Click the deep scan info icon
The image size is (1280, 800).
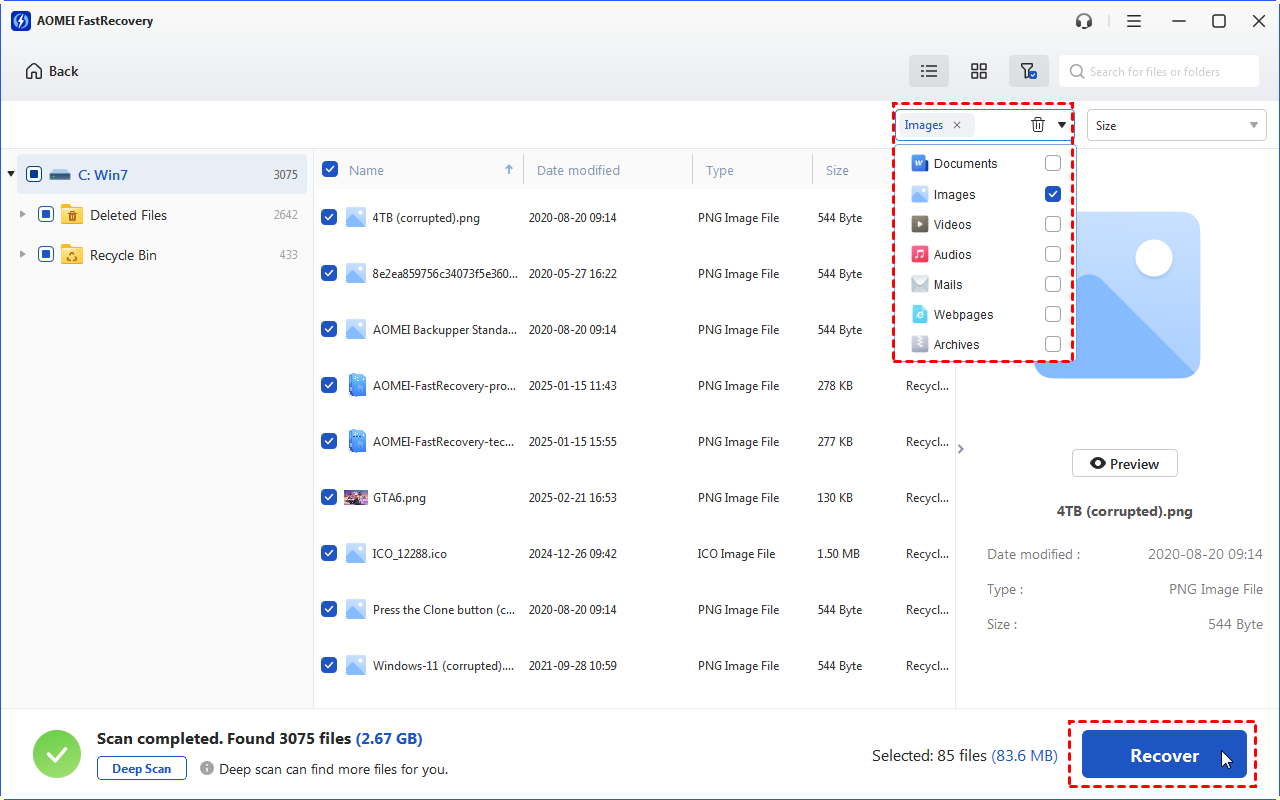click(207, 769)
